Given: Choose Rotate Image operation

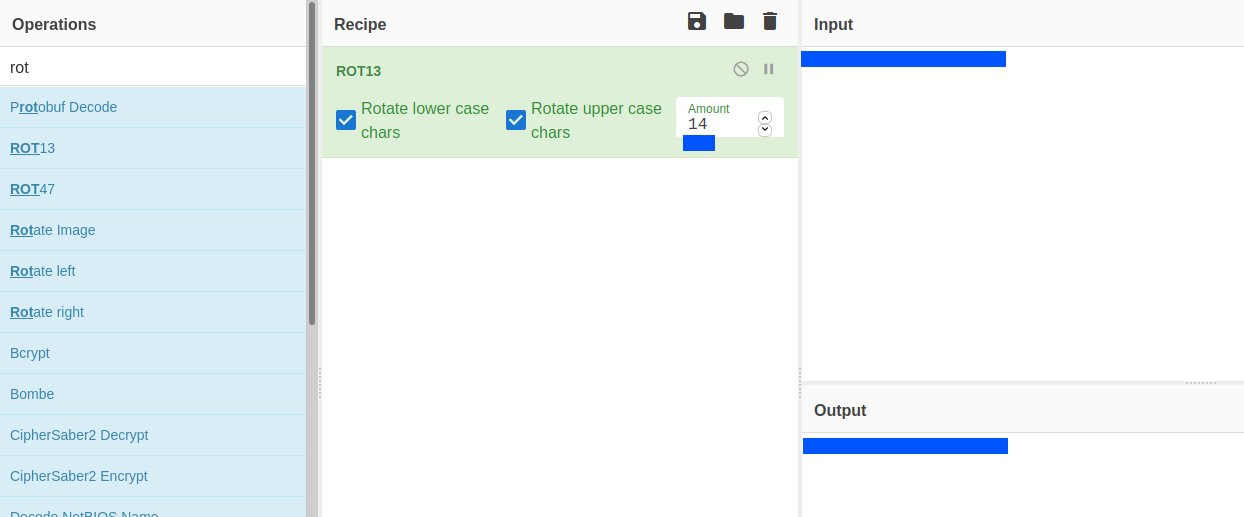Looking at the screenshot, I should (53, 230).
